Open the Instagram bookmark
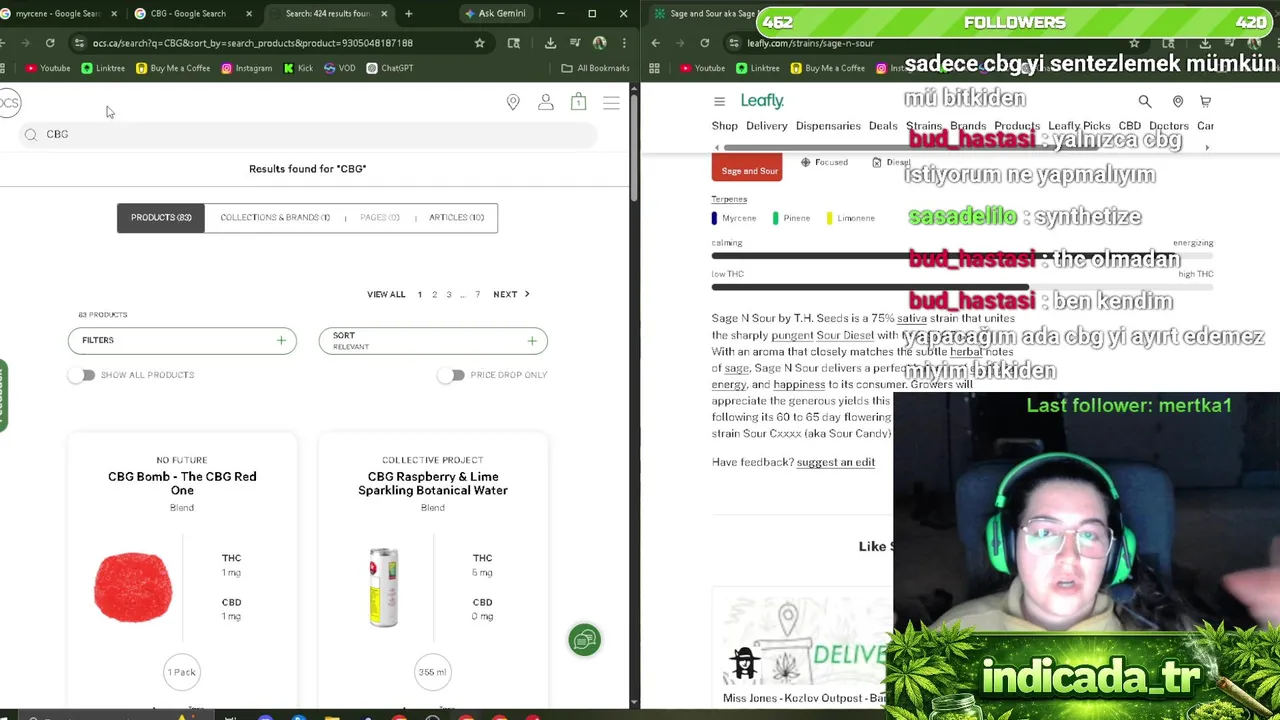The image size is (1280, 720). [247, 68]
